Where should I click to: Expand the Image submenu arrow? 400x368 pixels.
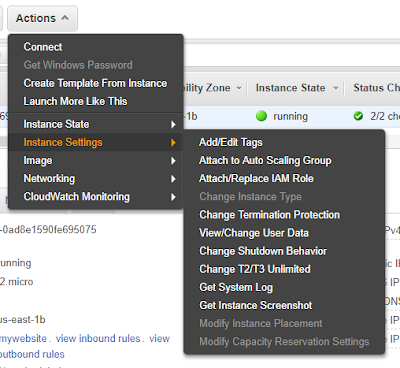coord(173,161)
